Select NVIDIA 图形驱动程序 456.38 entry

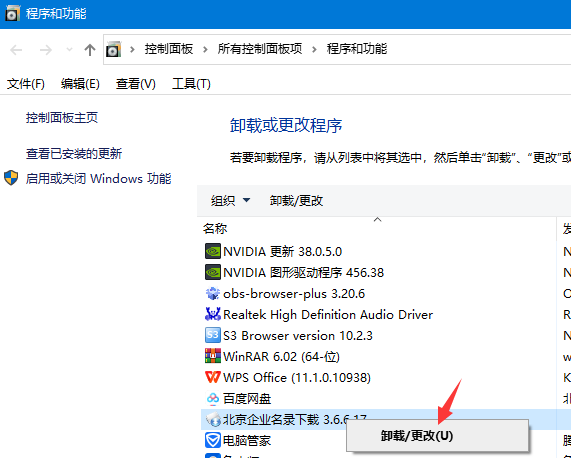(x=303, y=273)
